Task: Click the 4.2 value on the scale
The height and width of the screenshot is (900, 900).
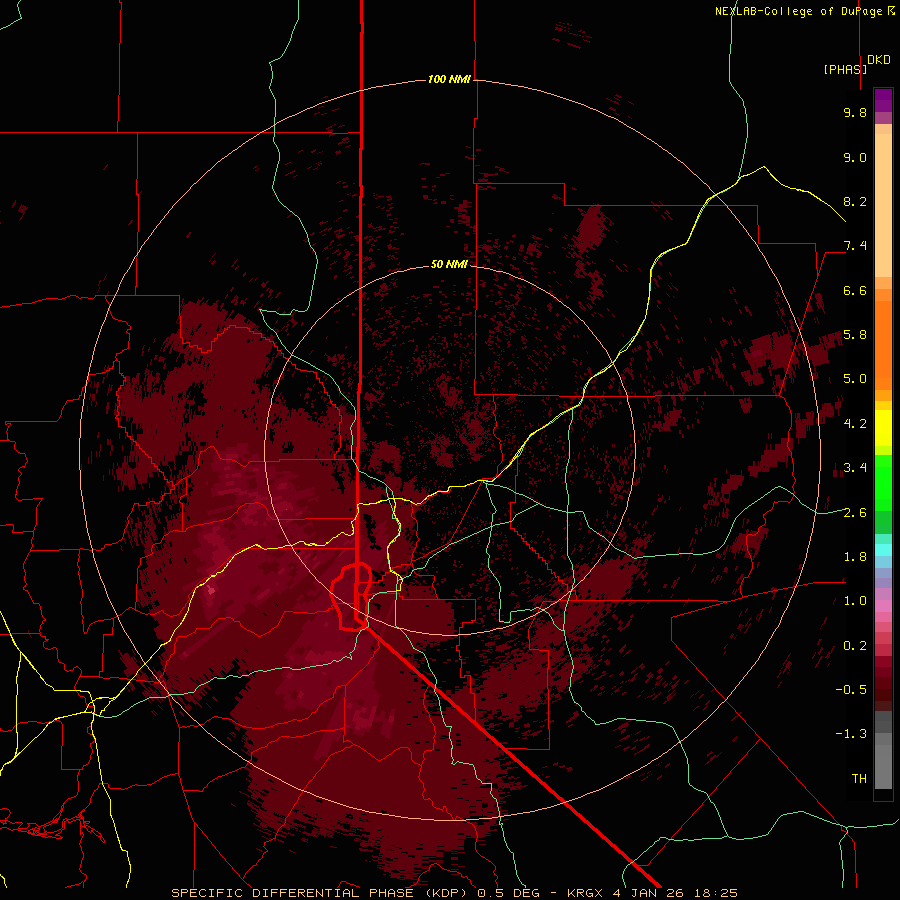Action: (x=855, y=424)
